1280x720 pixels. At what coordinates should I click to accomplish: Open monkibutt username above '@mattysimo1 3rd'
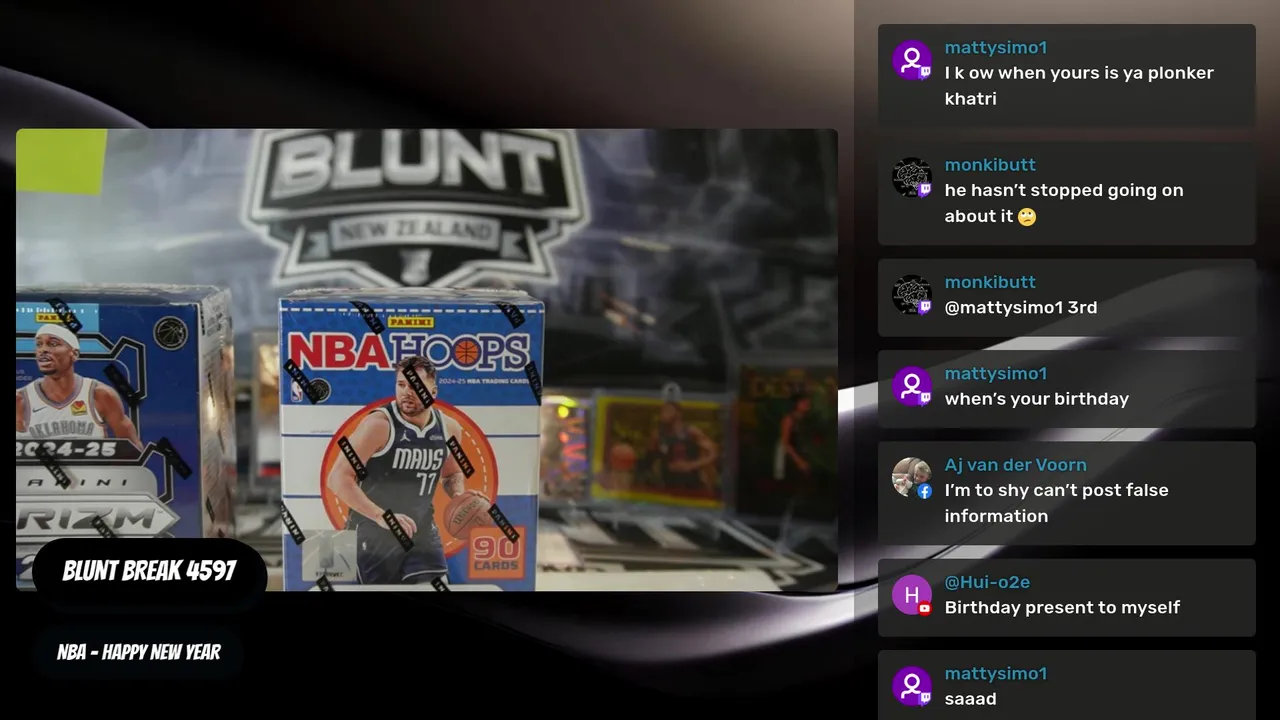click(x=990, y=282)
